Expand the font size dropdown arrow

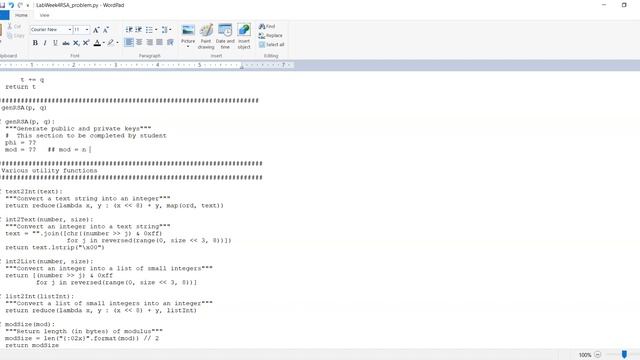(87, 30)
